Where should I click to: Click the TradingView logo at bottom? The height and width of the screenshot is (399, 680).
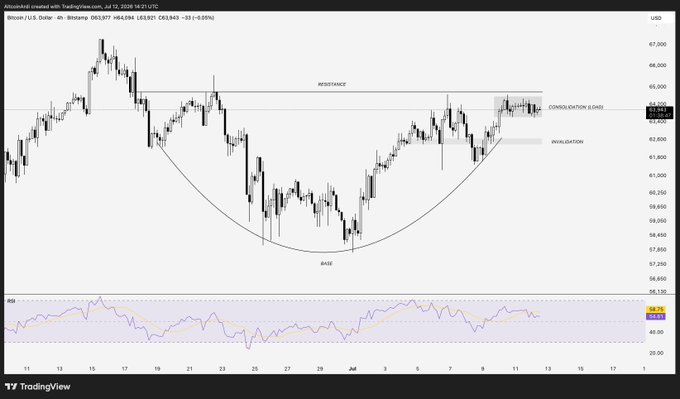[38, 386]
